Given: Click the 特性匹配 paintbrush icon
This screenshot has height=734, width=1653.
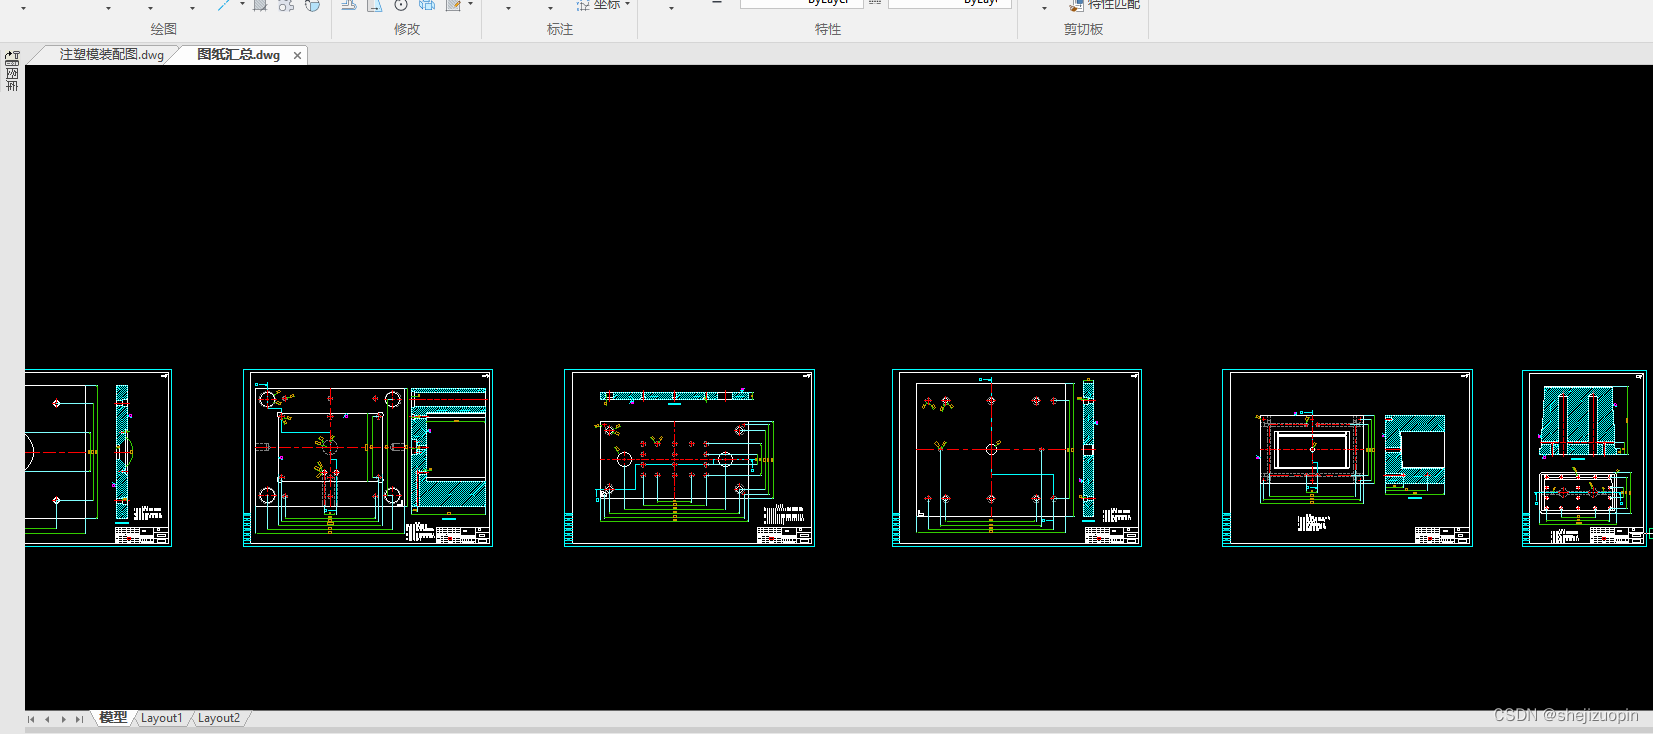Looking at the screenshot, I should [1076, 5].
